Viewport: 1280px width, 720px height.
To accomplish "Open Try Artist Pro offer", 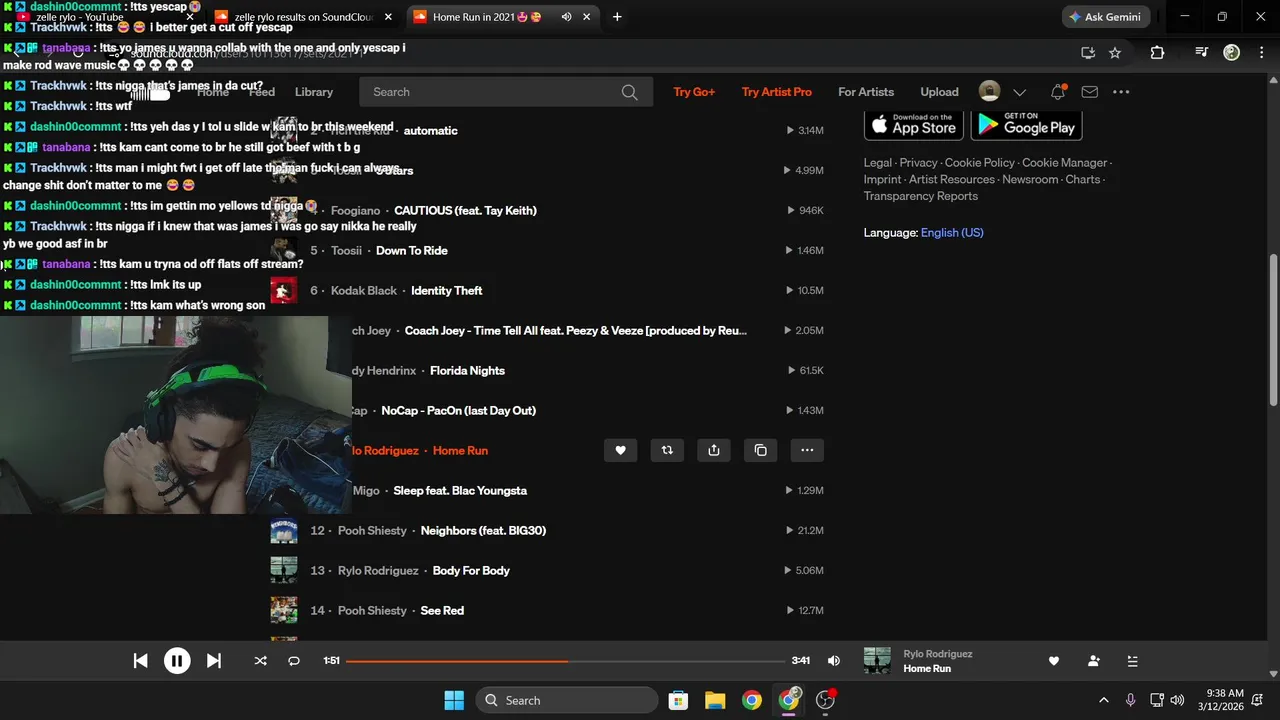I will (x=777, y=92).
